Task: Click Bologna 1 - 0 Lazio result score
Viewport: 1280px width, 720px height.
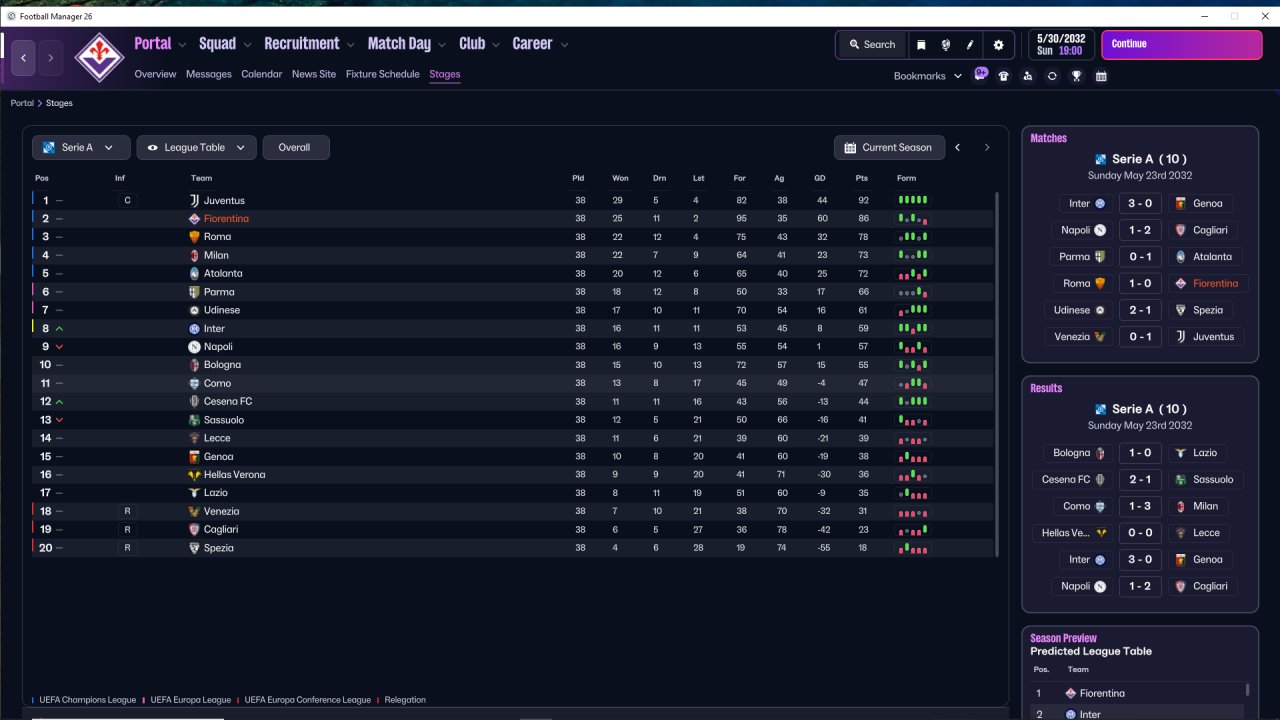Action: (1140, 454)
